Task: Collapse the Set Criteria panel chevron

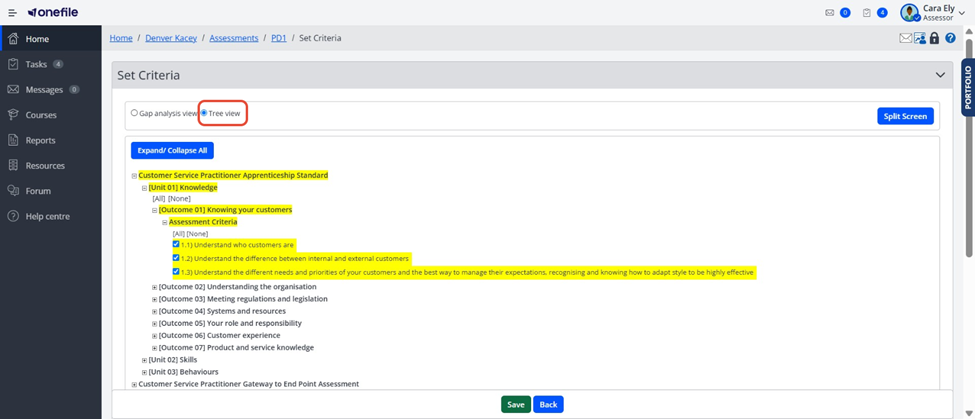Action: [x=940, y=75]
